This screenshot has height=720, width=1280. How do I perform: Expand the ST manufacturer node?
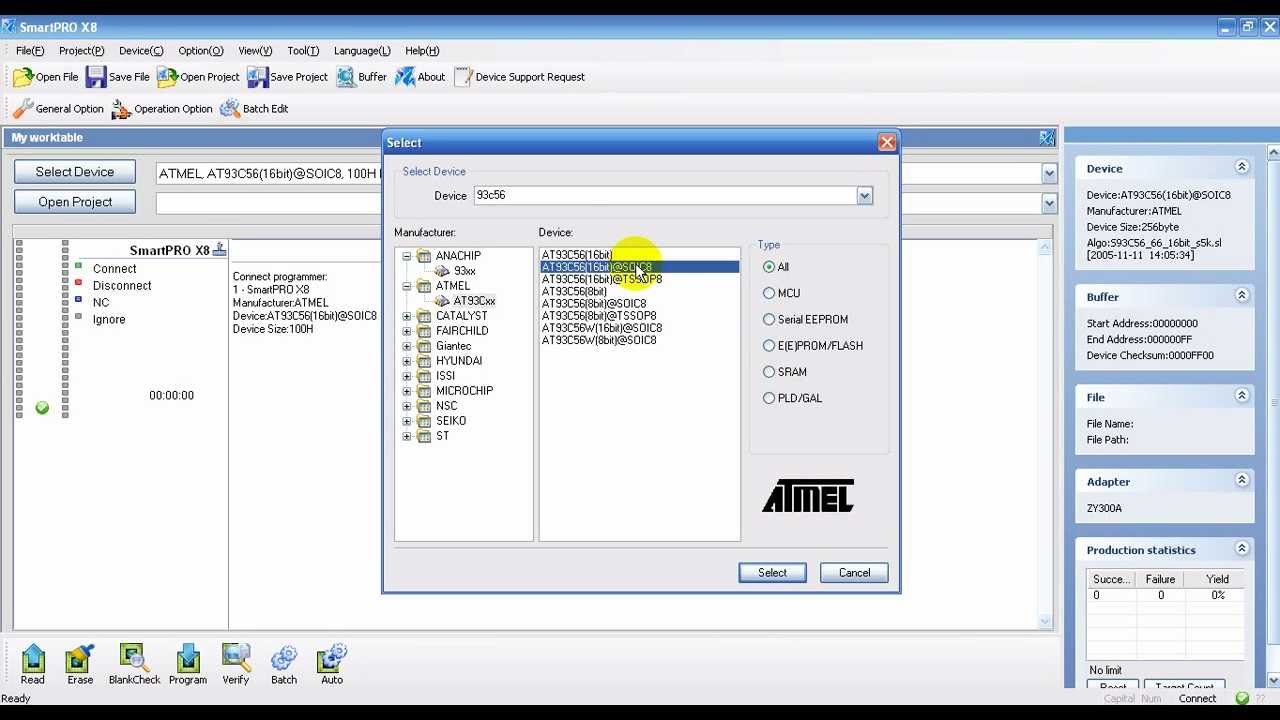coord(407,436)
